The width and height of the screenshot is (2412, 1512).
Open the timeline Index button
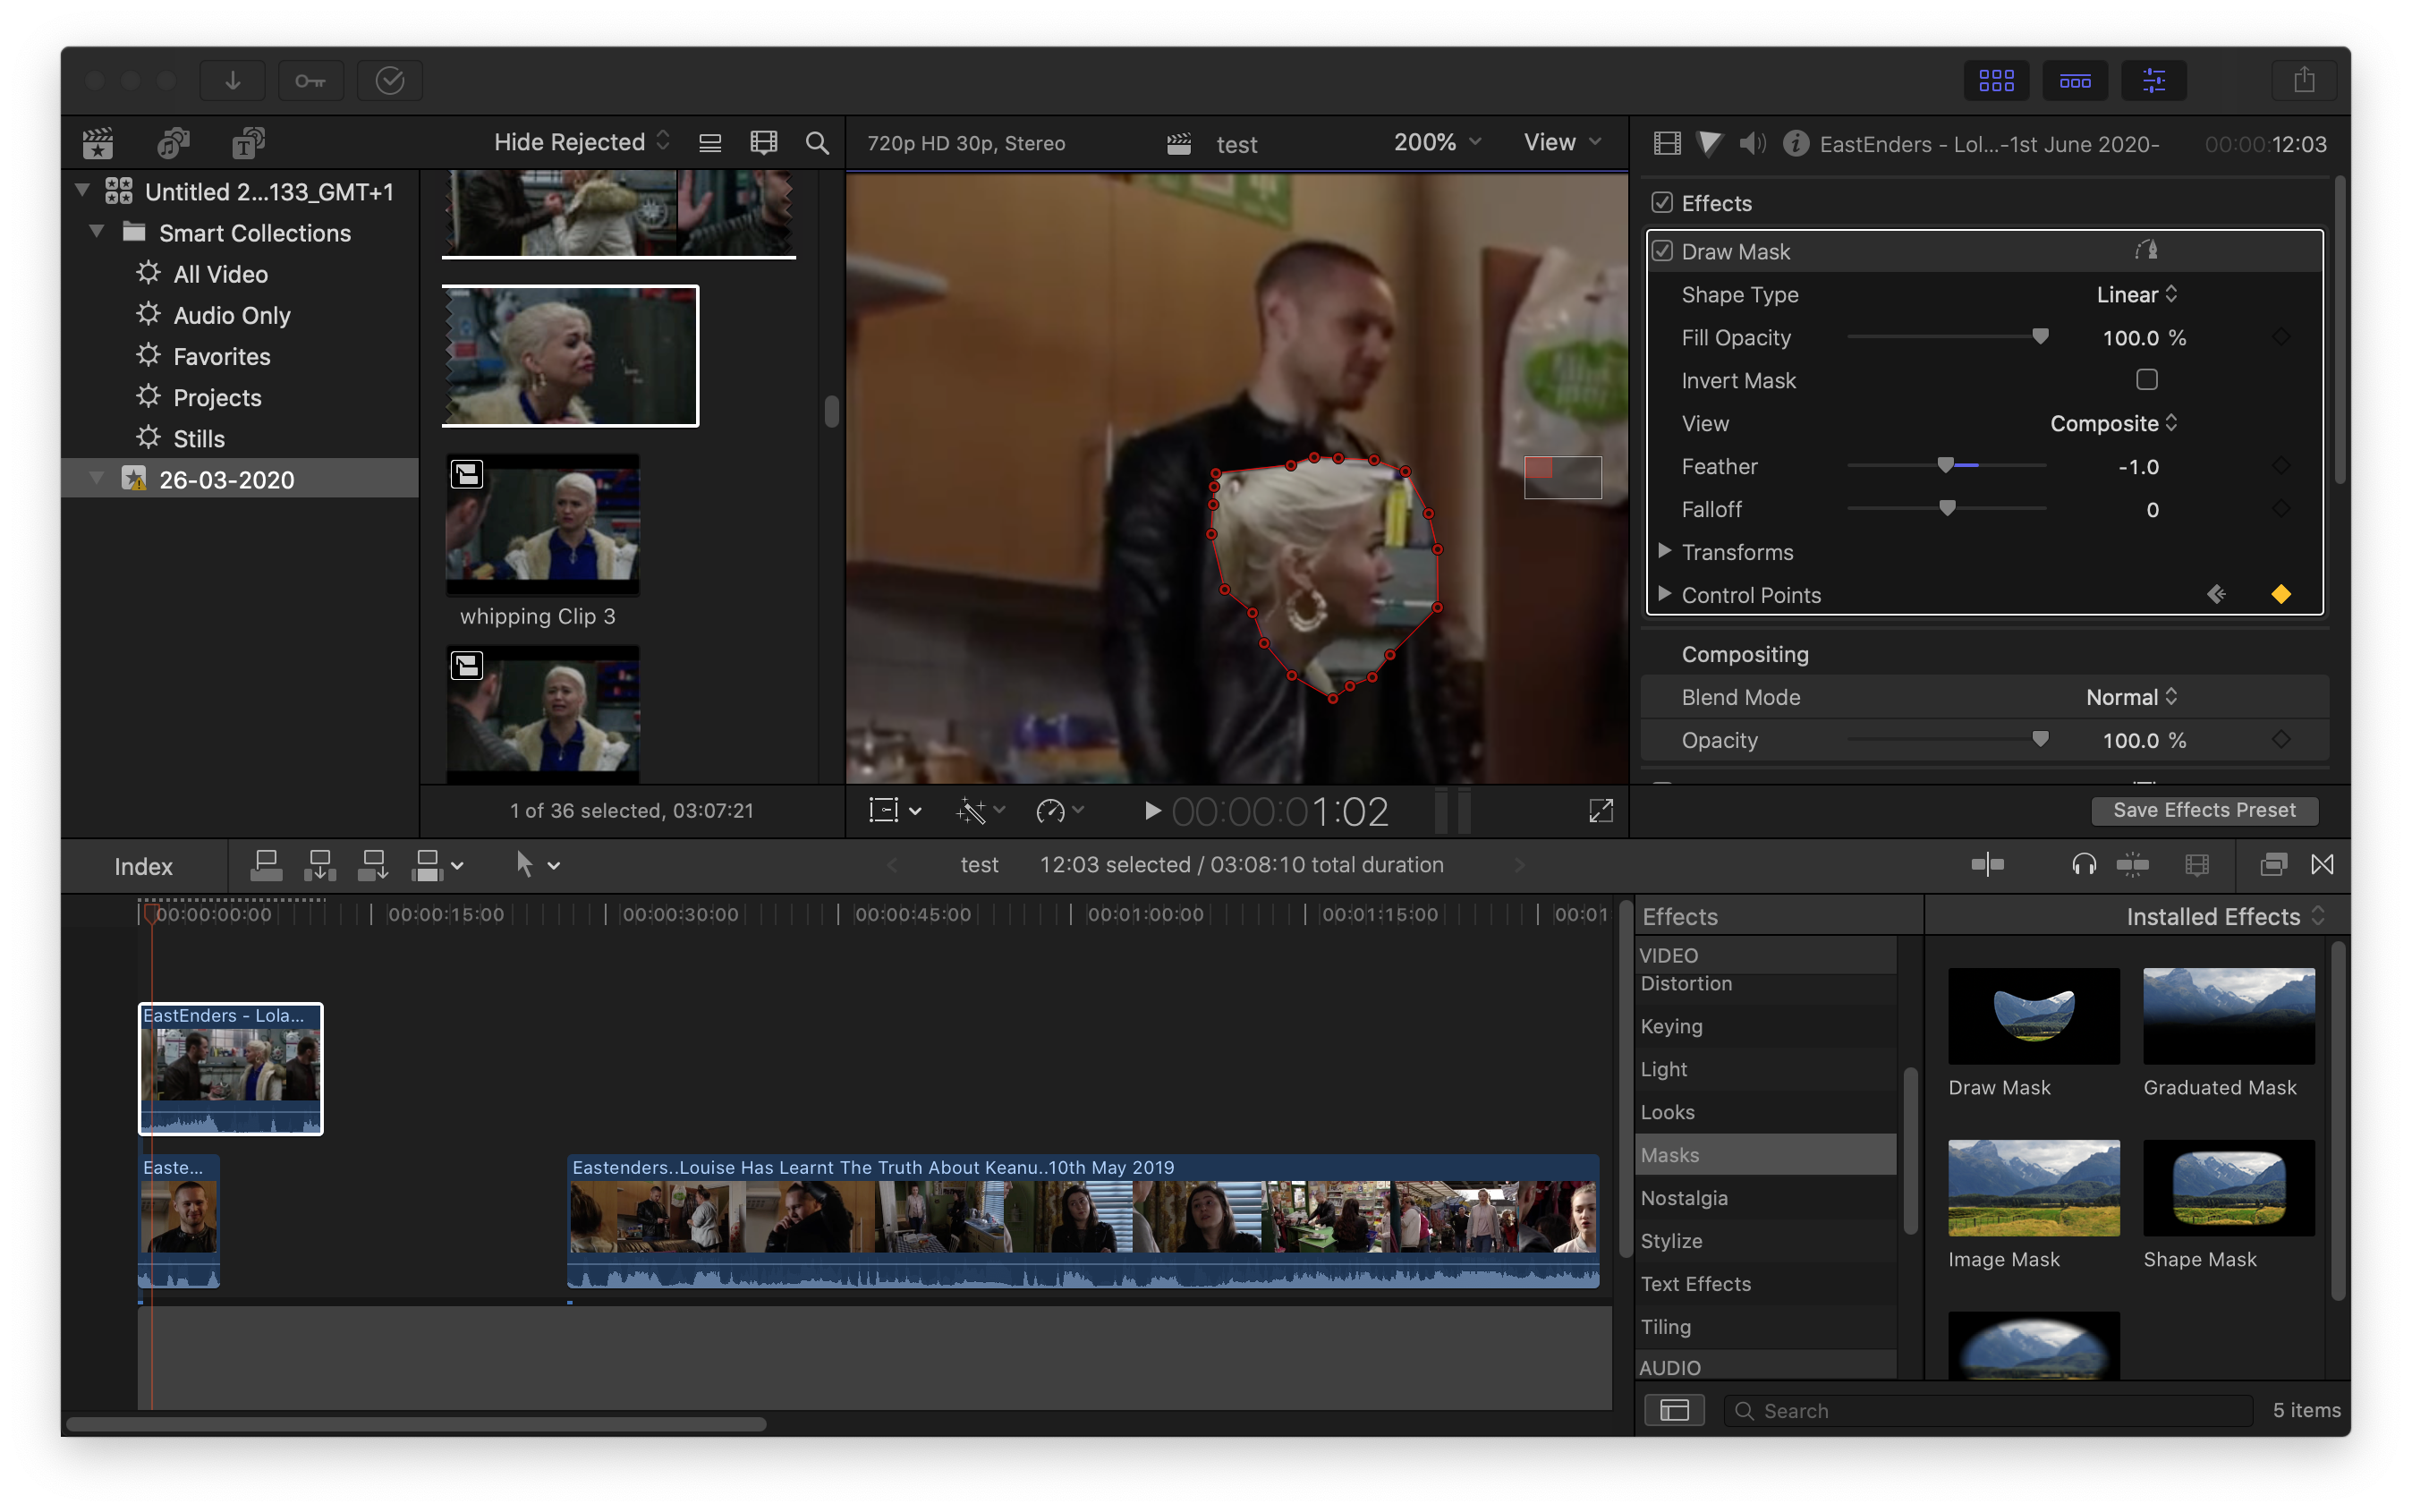point(143,866)
